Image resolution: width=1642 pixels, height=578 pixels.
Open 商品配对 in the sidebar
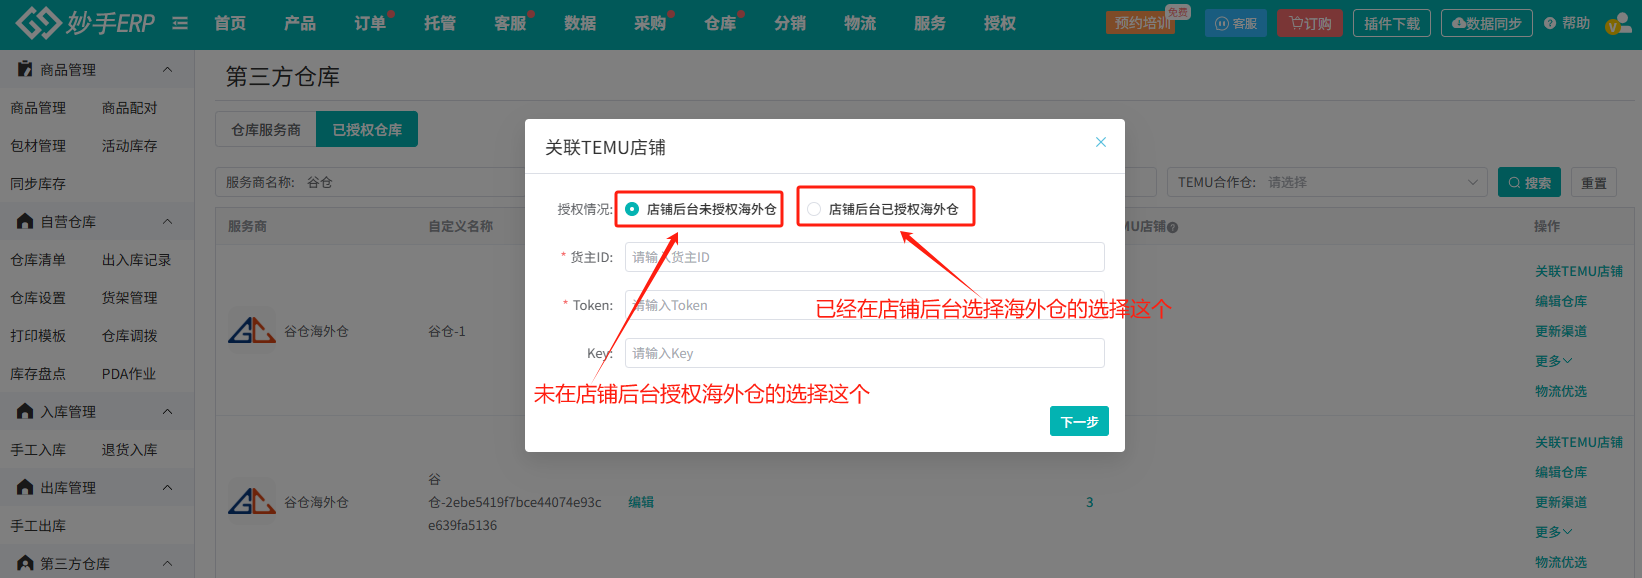pyautogui.click(x=130, y=107)
